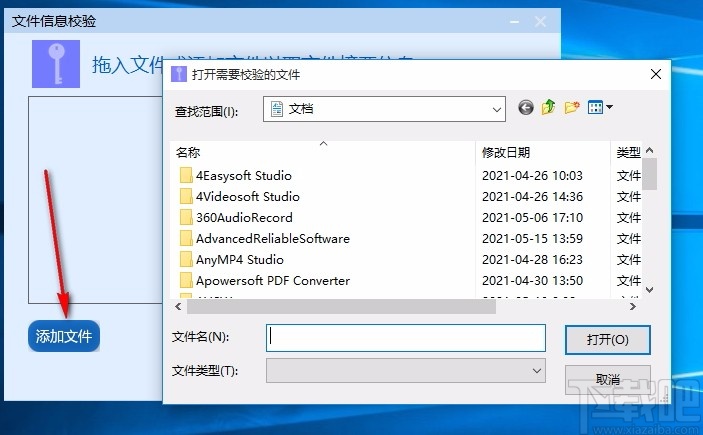Click the AnyMP4 Studio folder name
Image resolution: width=703 pixels, height=435 pixels.
click(239, 260)
